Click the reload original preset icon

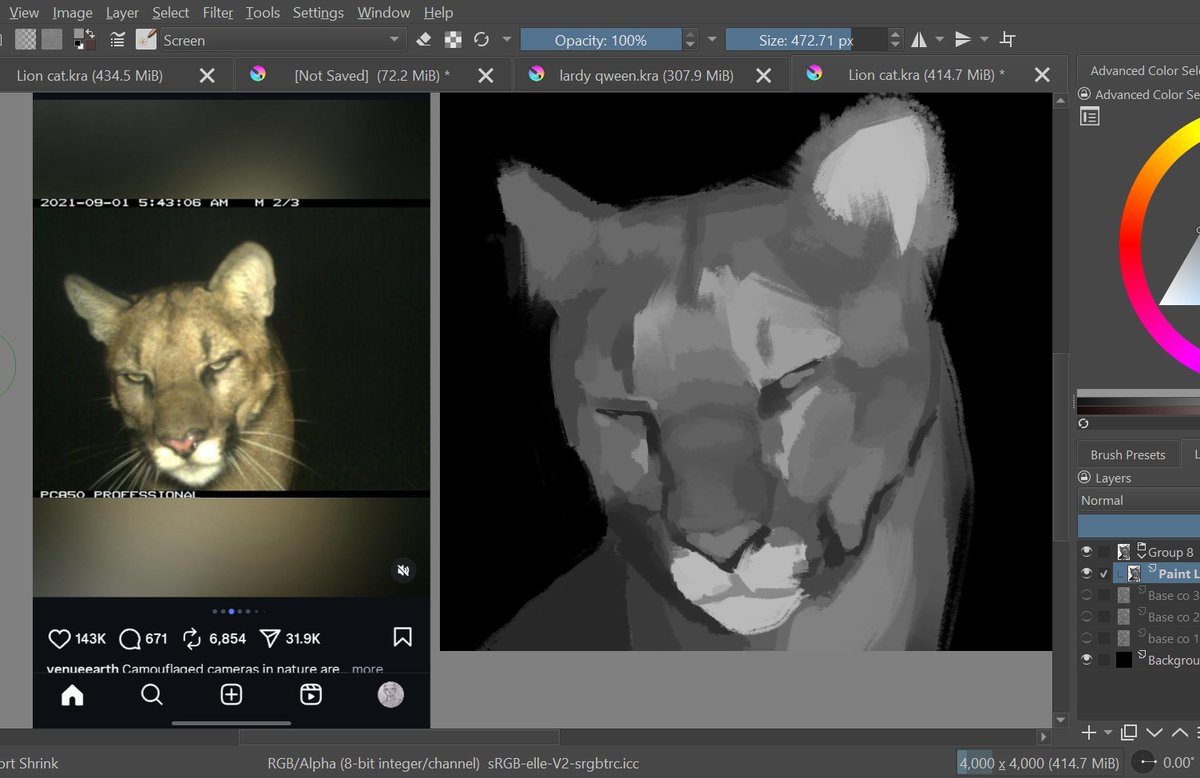click(x=482, y=38)
